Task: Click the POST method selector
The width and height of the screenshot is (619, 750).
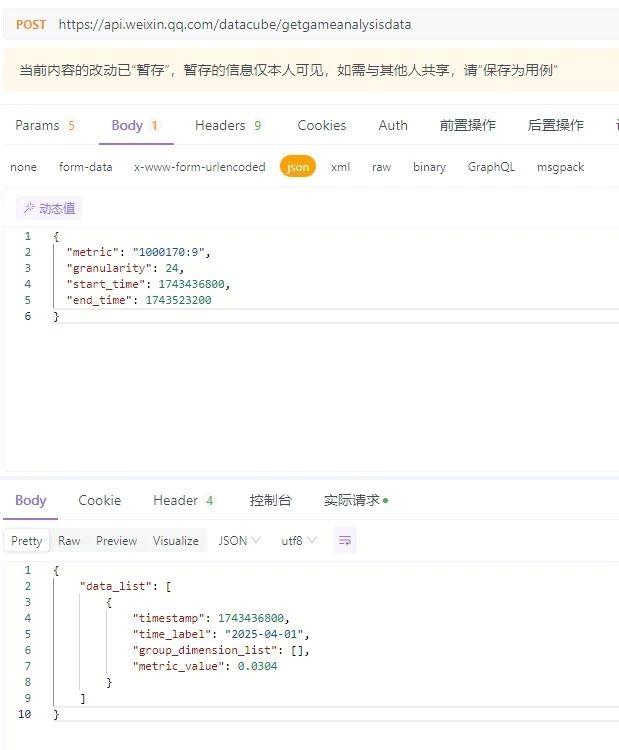Action: click(x=31, y=25)
